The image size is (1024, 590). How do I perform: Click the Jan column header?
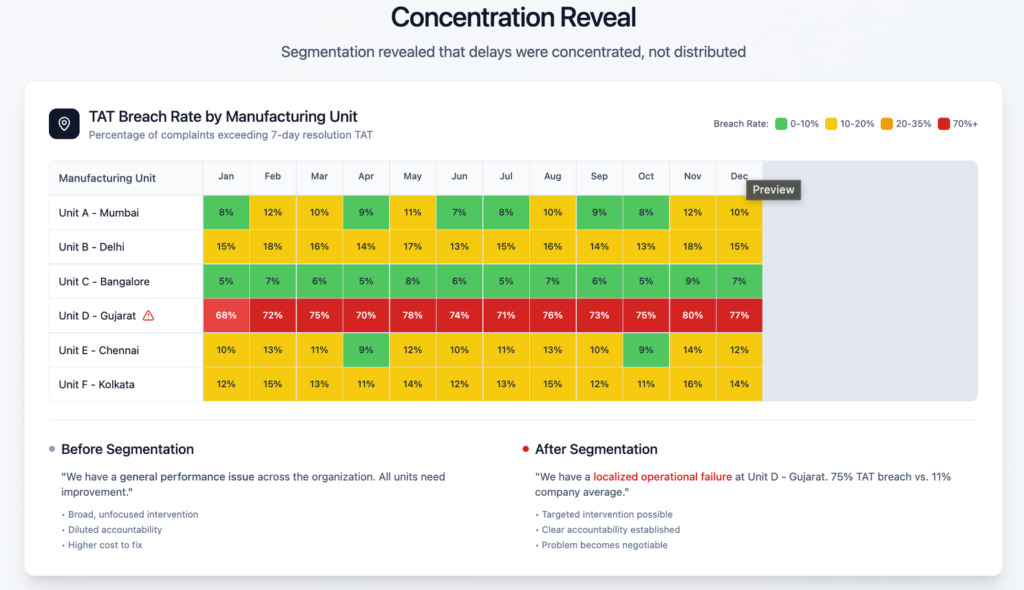click(226, 177)
